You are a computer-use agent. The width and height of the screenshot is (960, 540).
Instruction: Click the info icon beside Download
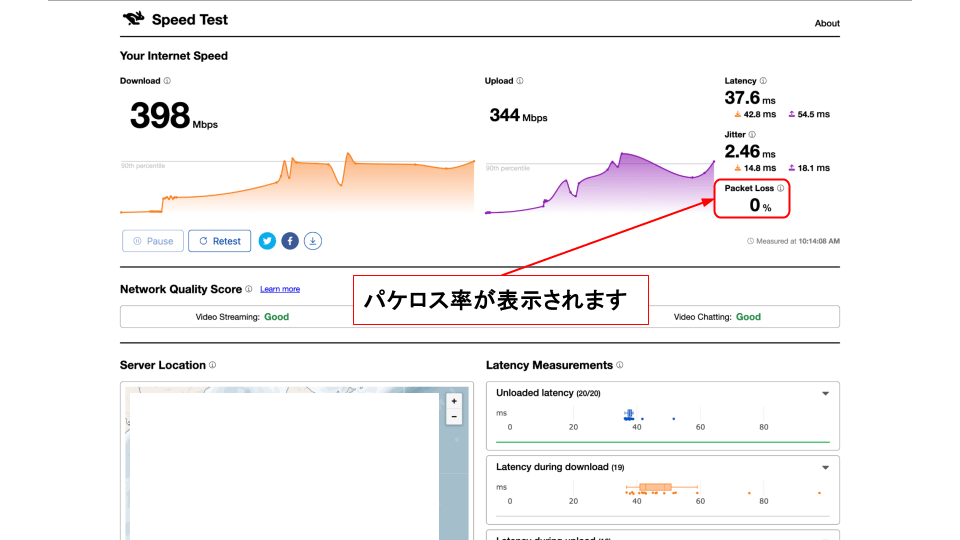tap(167, 81)
